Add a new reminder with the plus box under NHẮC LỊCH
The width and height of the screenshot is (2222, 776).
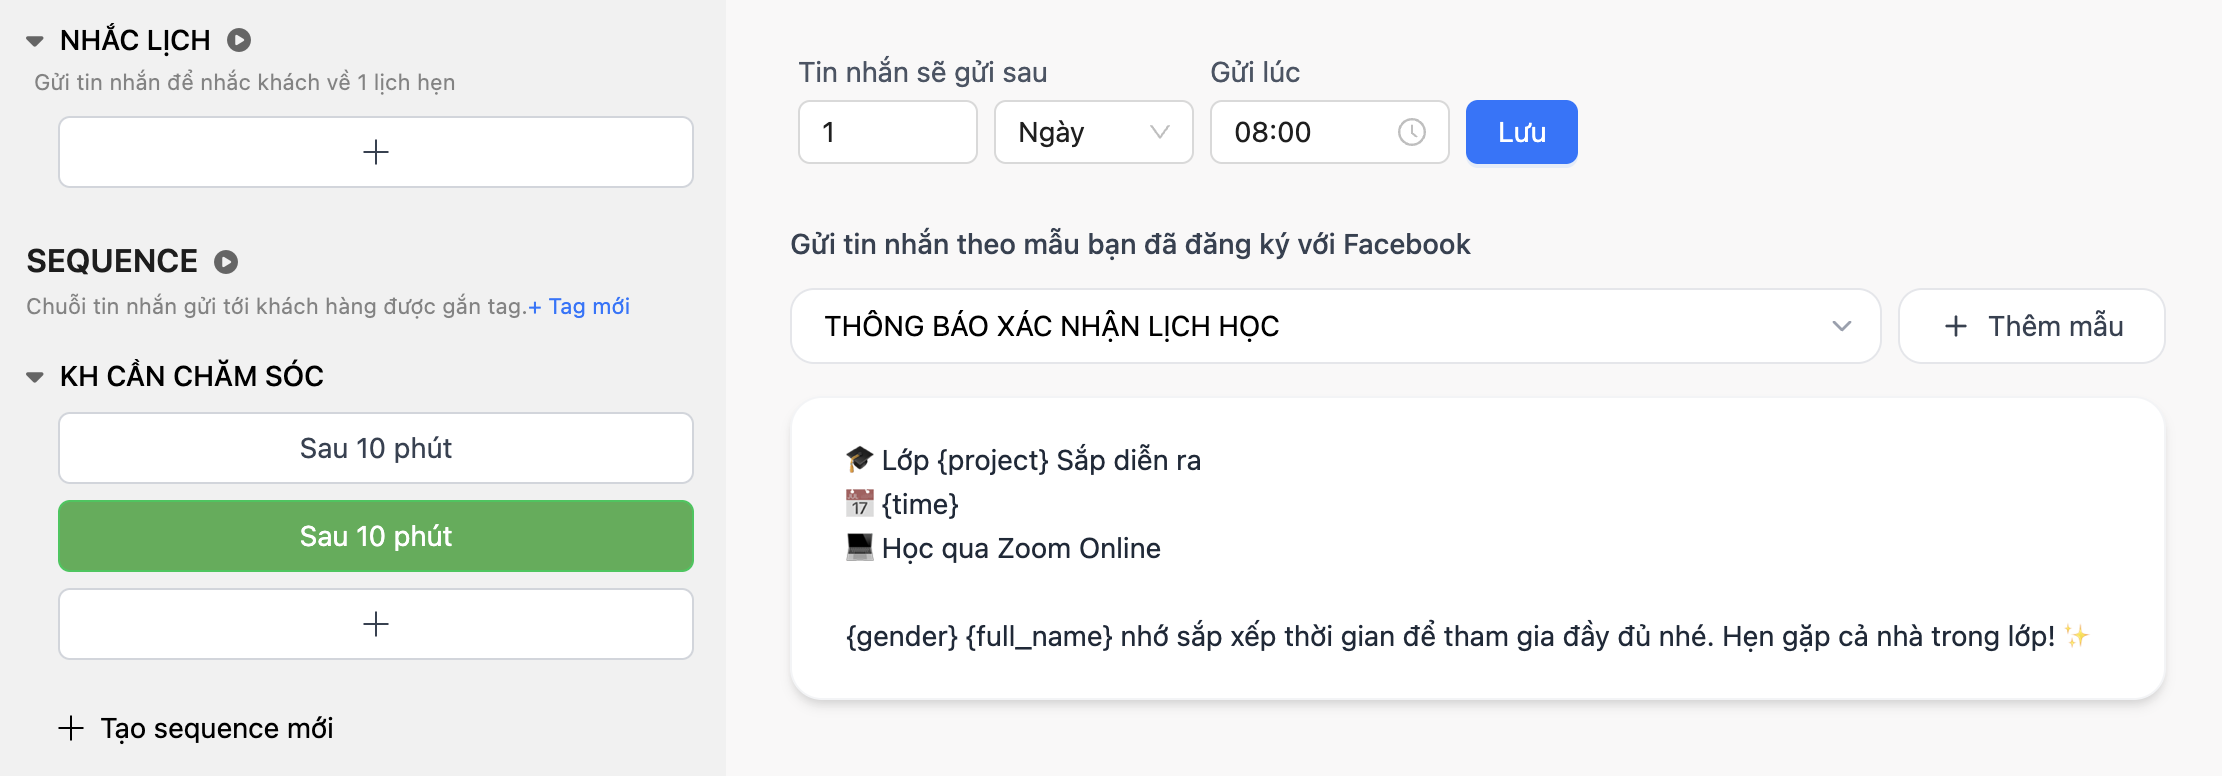[376, 152]
